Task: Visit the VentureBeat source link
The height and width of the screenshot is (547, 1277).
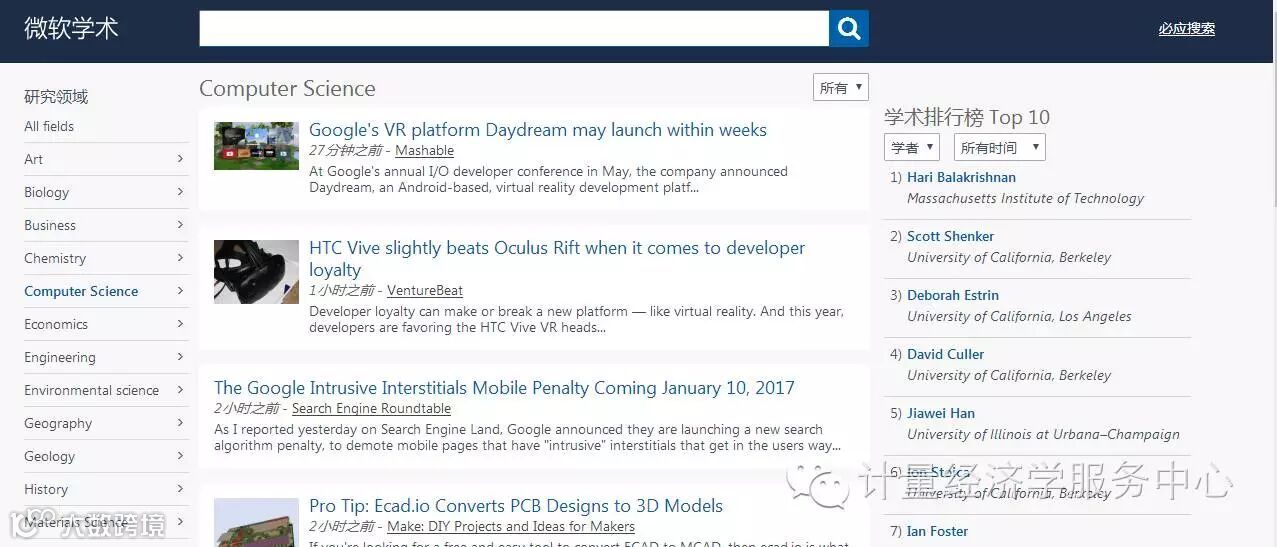Action: point(425,291)
